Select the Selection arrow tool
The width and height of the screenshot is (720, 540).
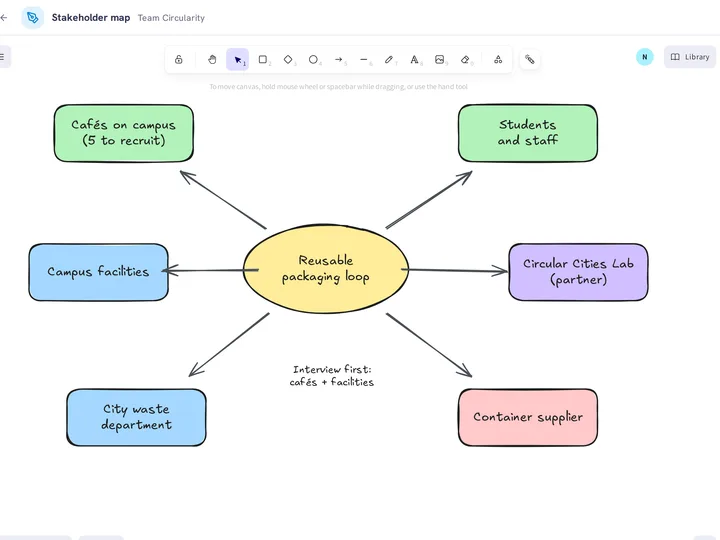tap(237, 59)
